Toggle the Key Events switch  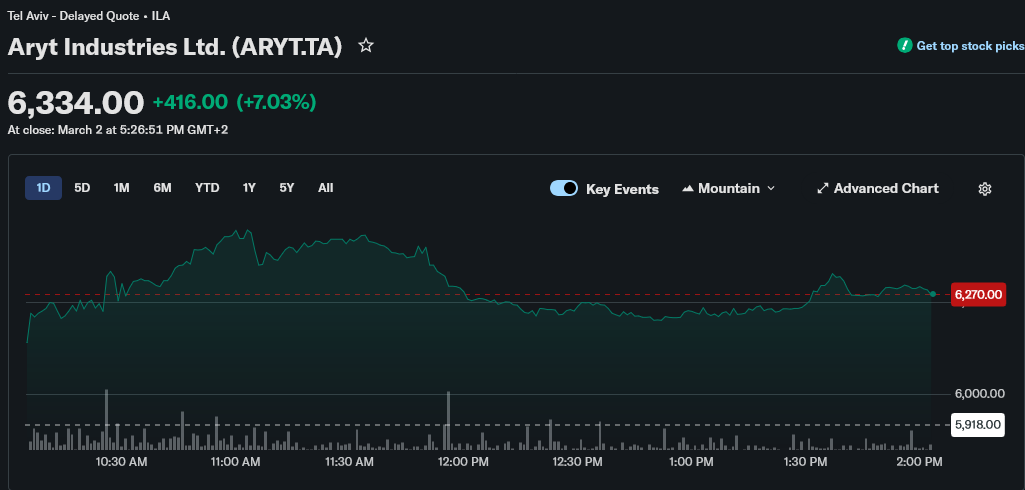click(x=563, y=188)
